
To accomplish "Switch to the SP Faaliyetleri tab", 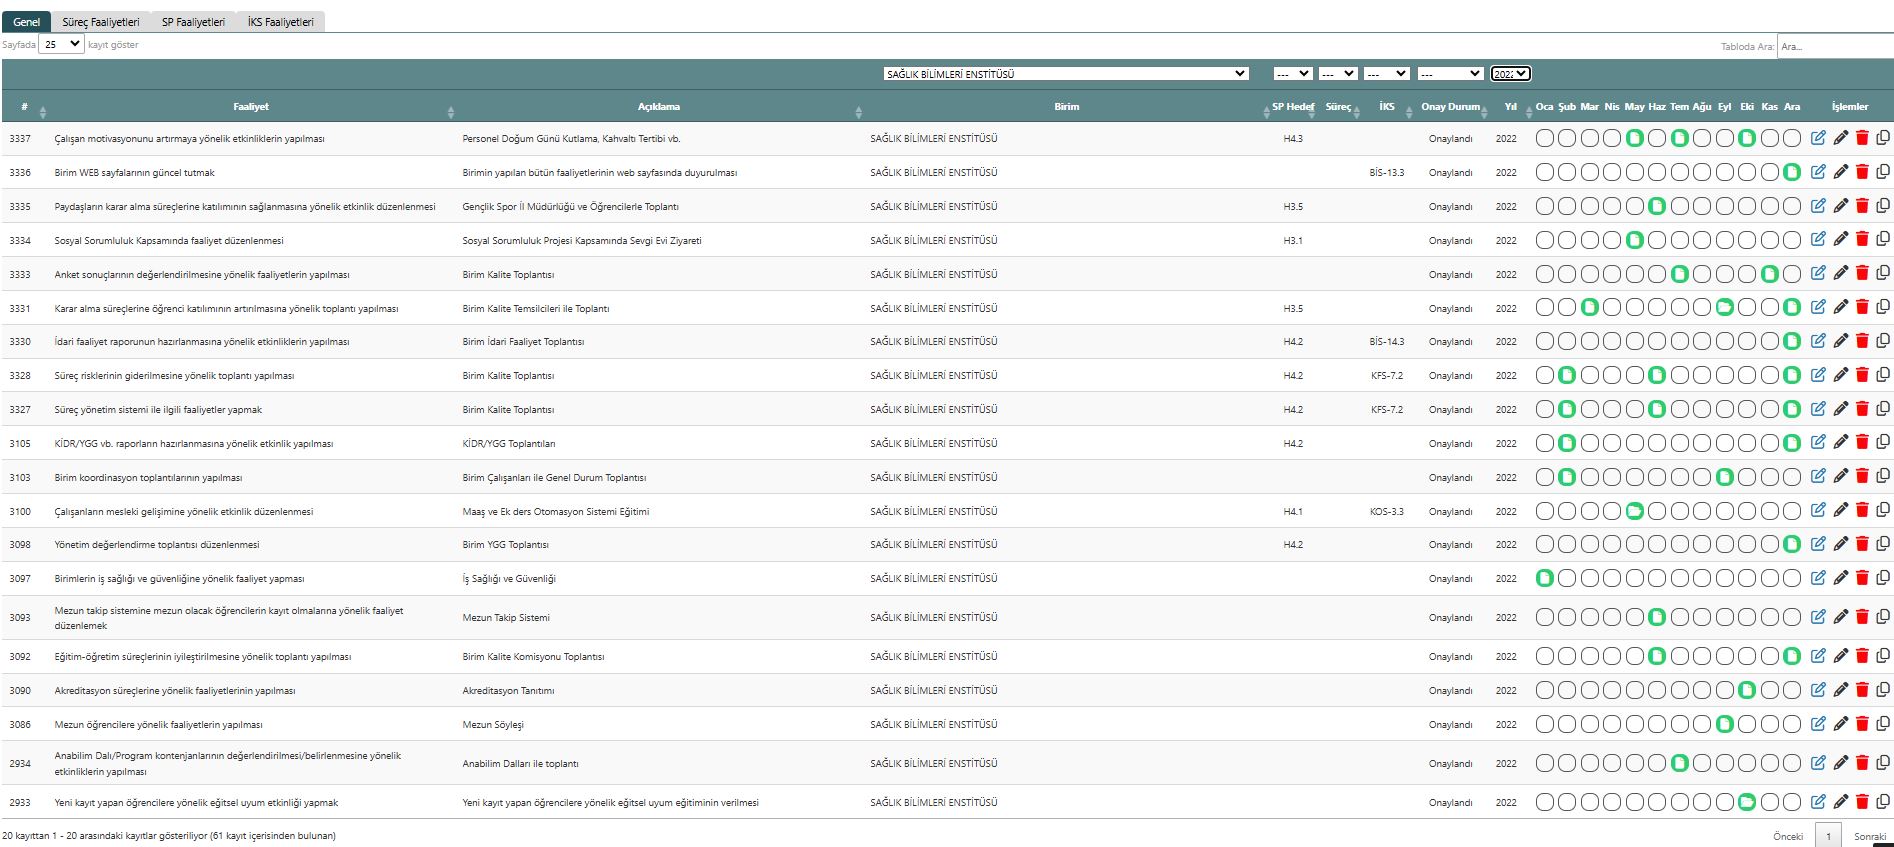I will tap(193, 22).
